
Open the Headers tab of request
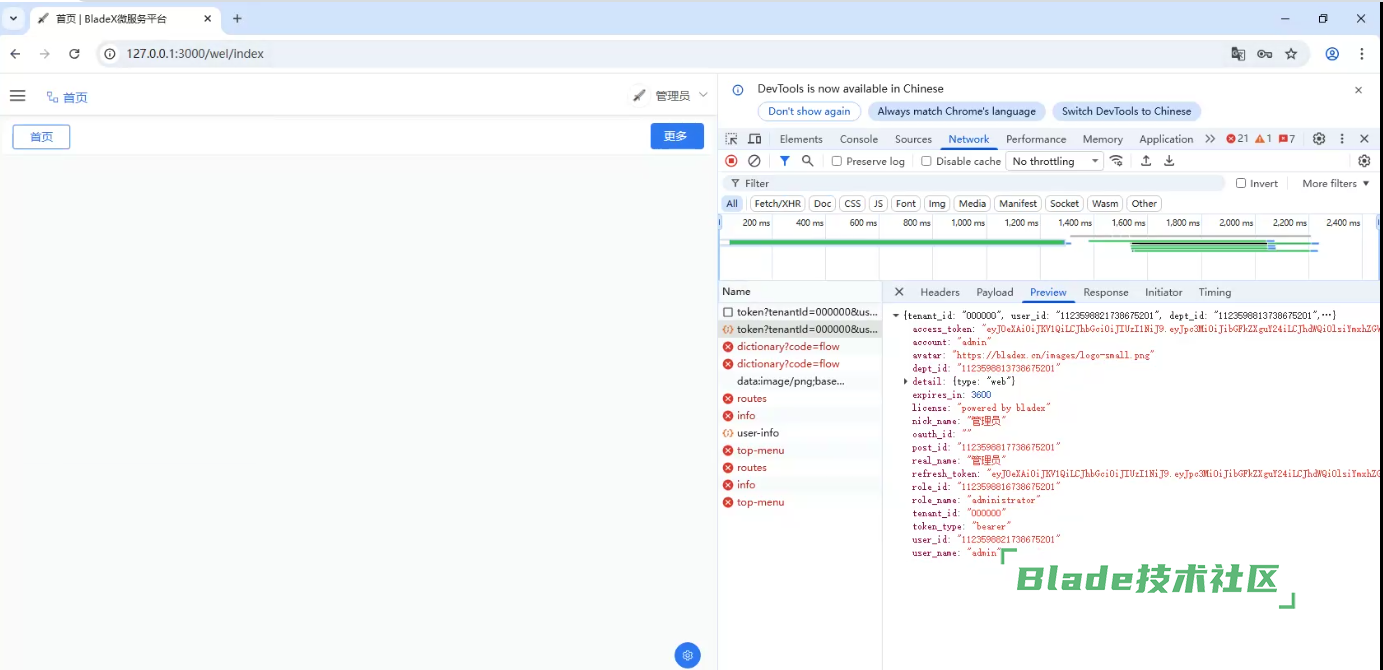point(939,292)
